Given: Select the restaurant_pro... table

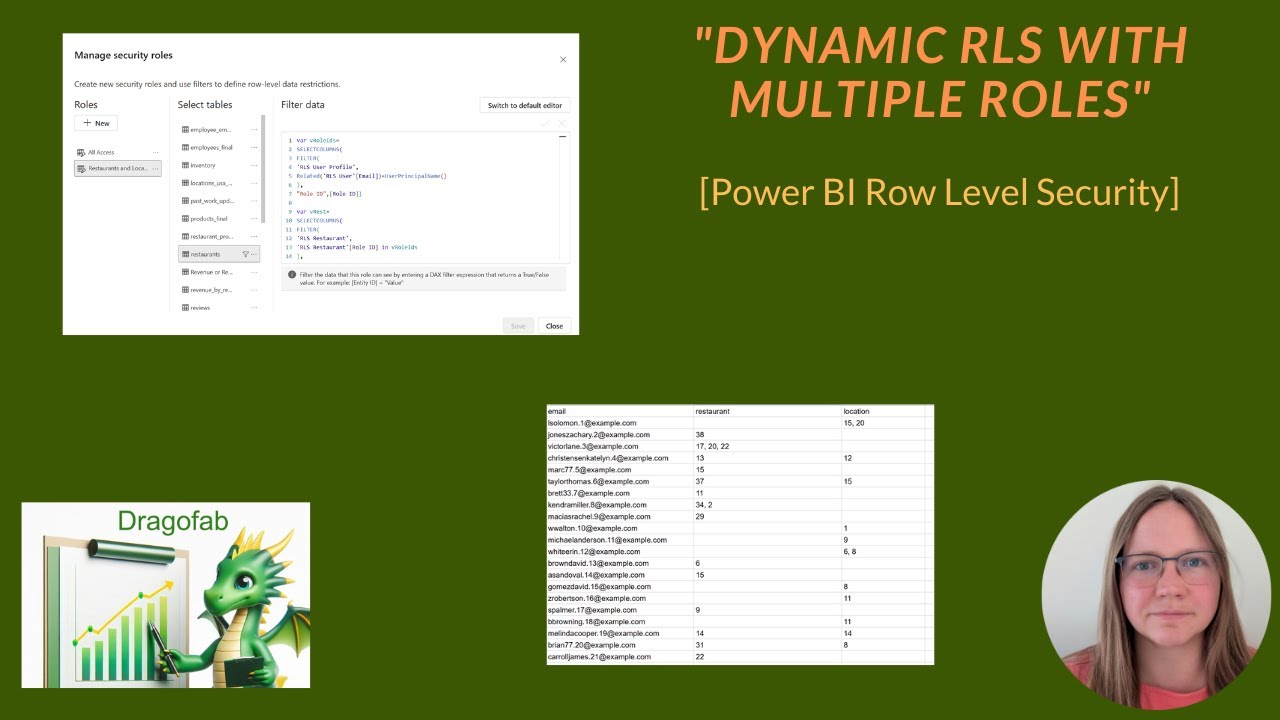Looking at the screenshot, I should pos(219,237).
